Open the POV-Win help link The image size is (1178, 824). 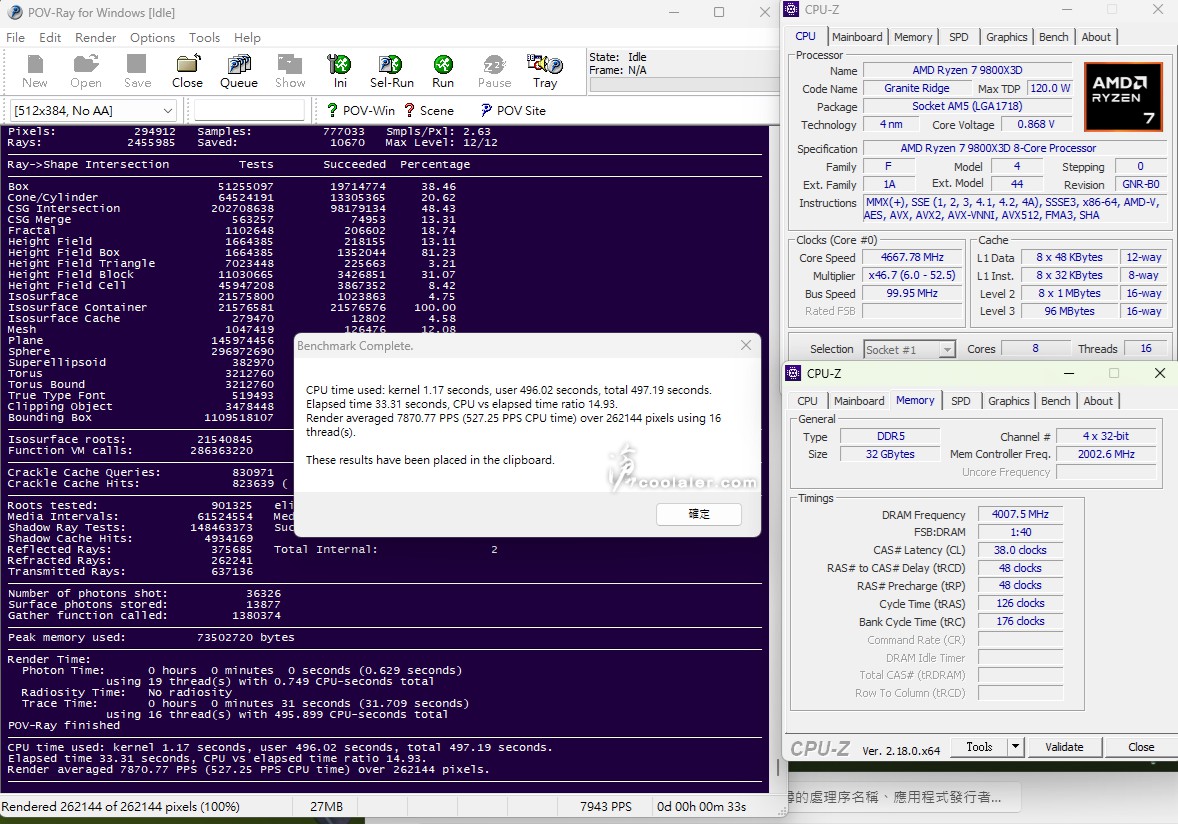pos(361,111)
